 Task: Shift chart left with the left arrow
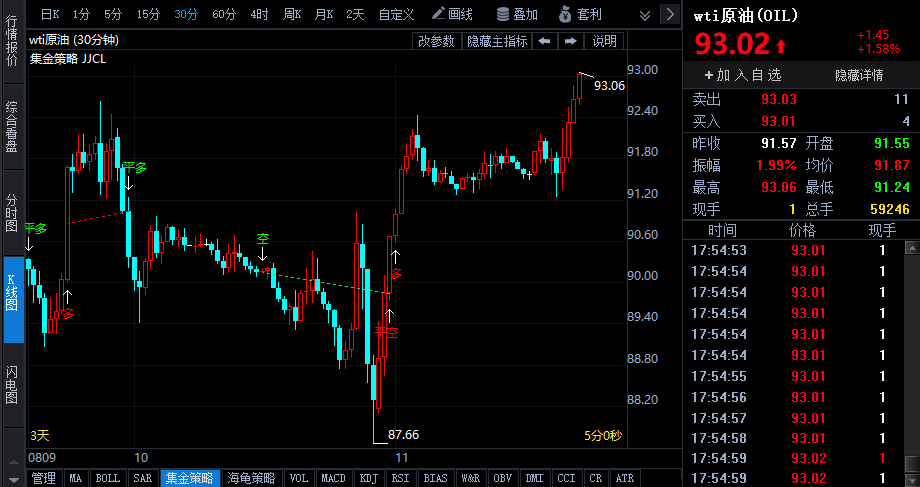pyautogui.click(x=544, y=40)
